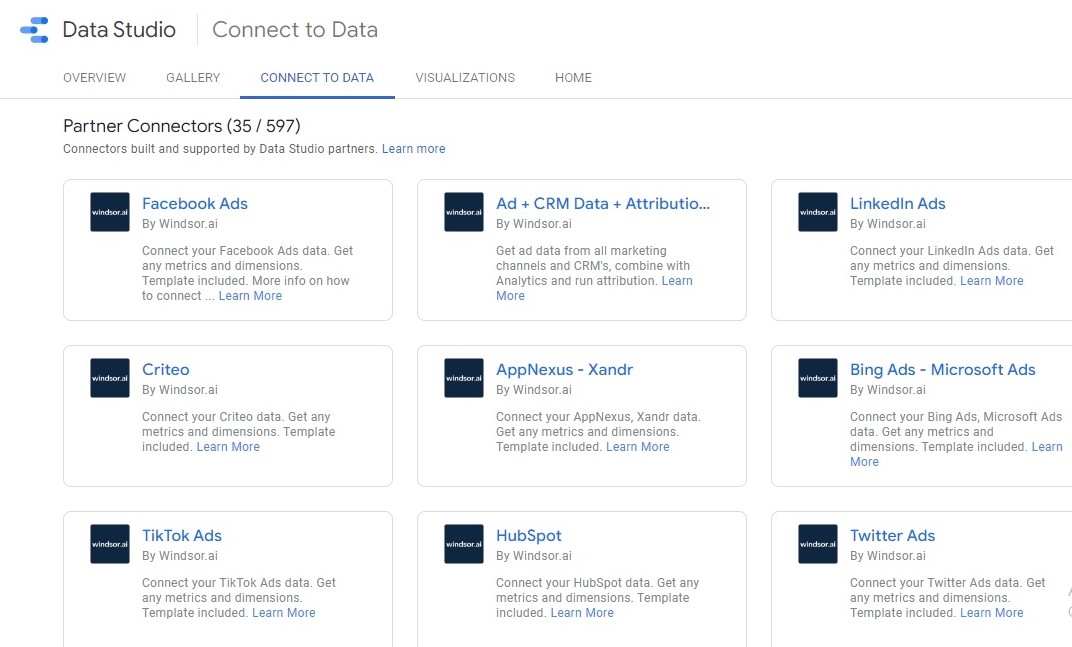Open the Overview tab
The image size is (1072, 647).
click(x=94, y=78)
